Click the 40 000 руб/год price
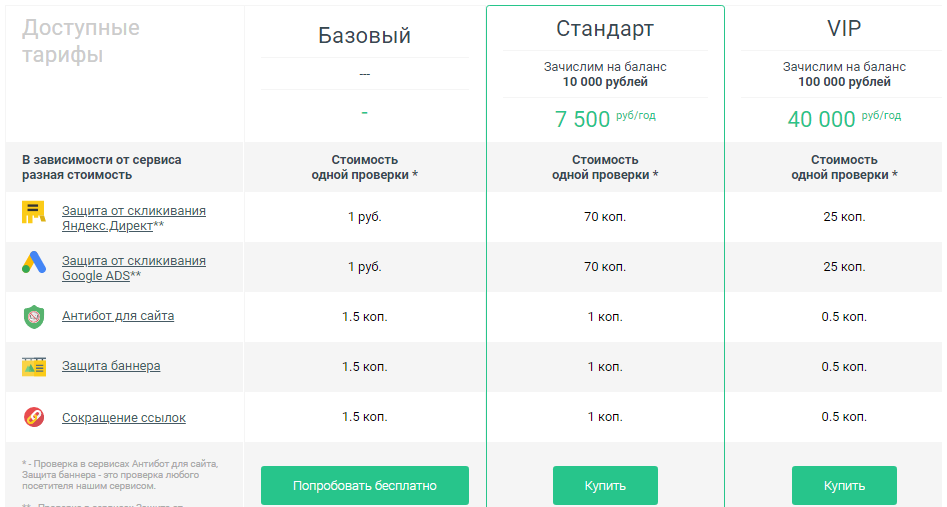The width and height of the screenshot is (947, 507). 844,119
